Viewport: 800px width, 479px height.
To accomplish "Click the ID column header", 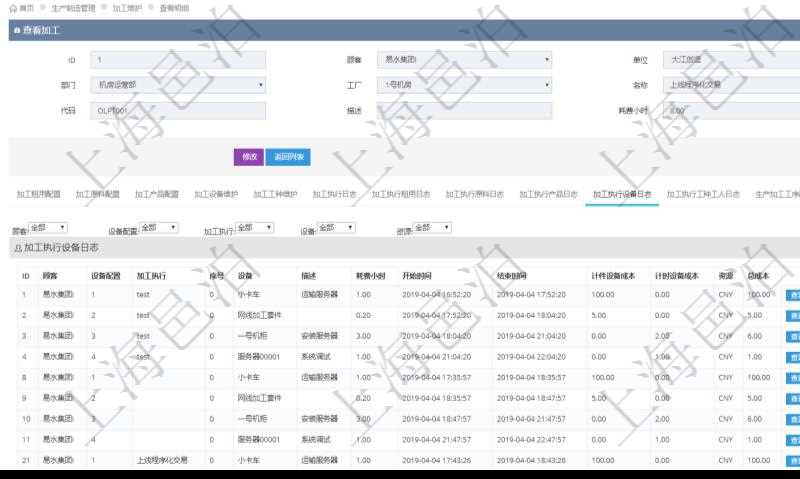I will coord(26,276).
